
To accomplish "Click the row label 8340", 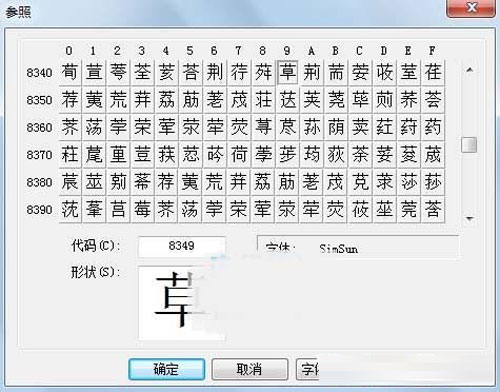I will 39,73.
